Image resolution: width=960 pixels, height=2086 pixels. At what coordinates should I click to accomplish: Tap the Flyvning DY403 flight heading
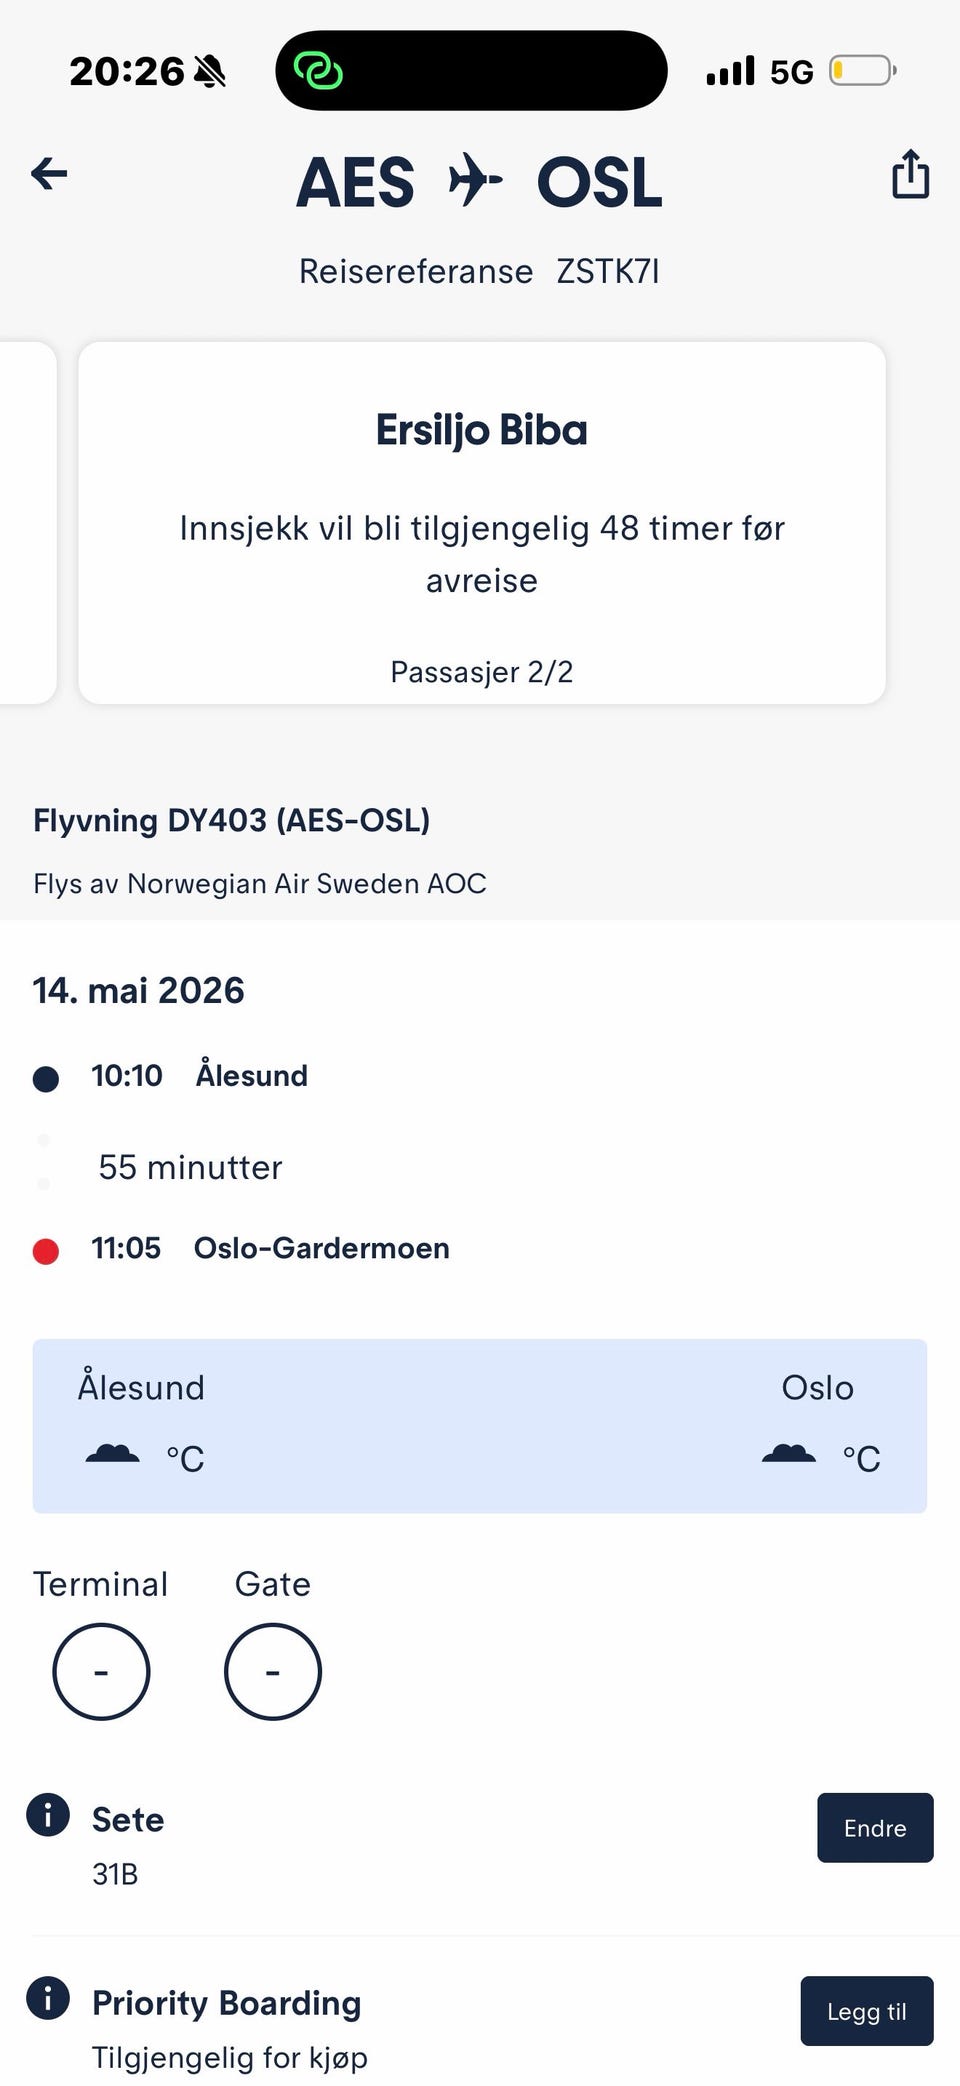[x=231, y=821]
